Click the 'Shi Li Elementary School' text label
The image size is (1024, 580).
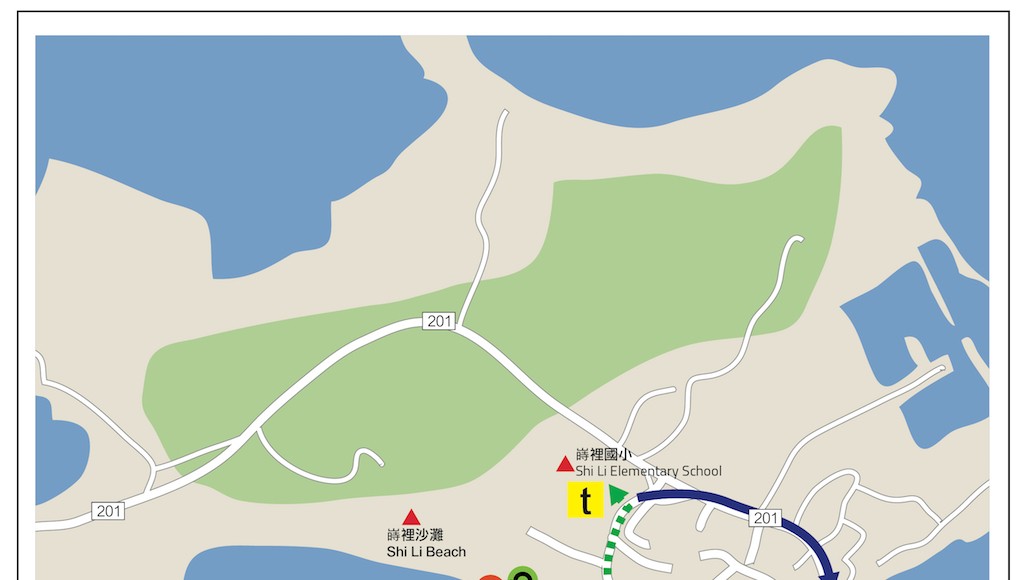click(648, 471)
